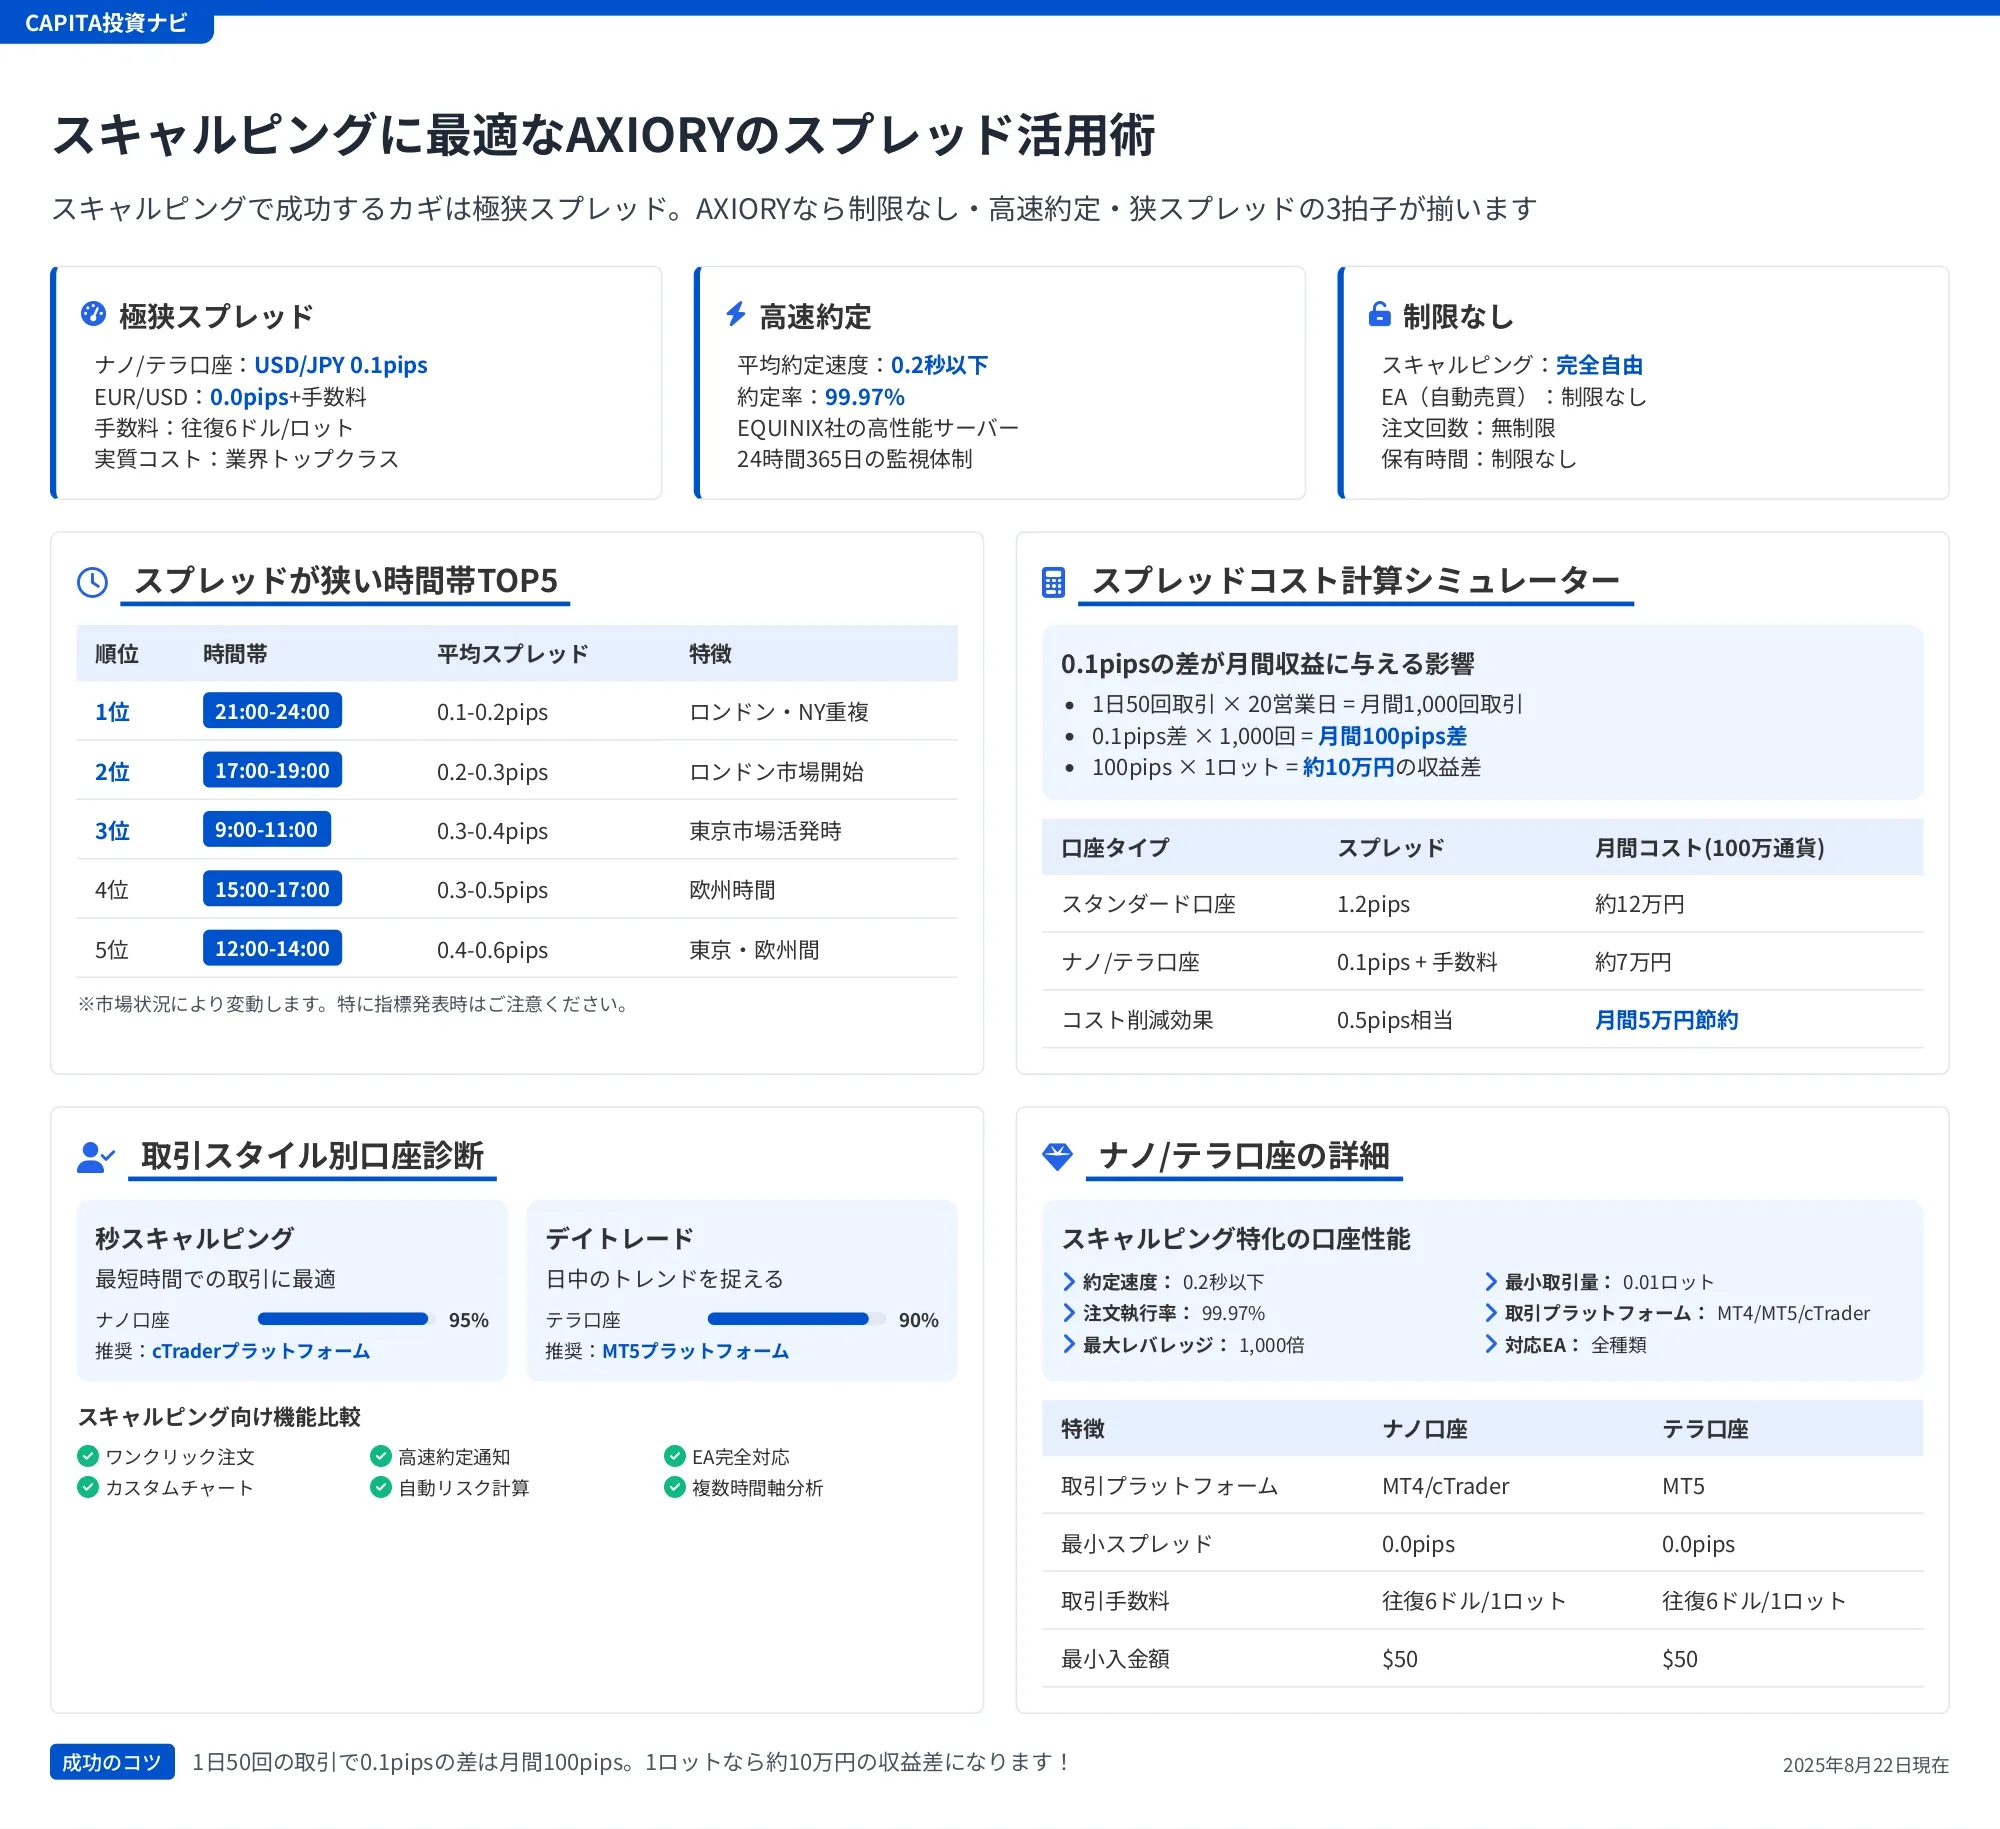Click the MT4/cTrader cell in ナノ口座 column
This screenshot has width=2000, height=1829.
[1446, 1486]
